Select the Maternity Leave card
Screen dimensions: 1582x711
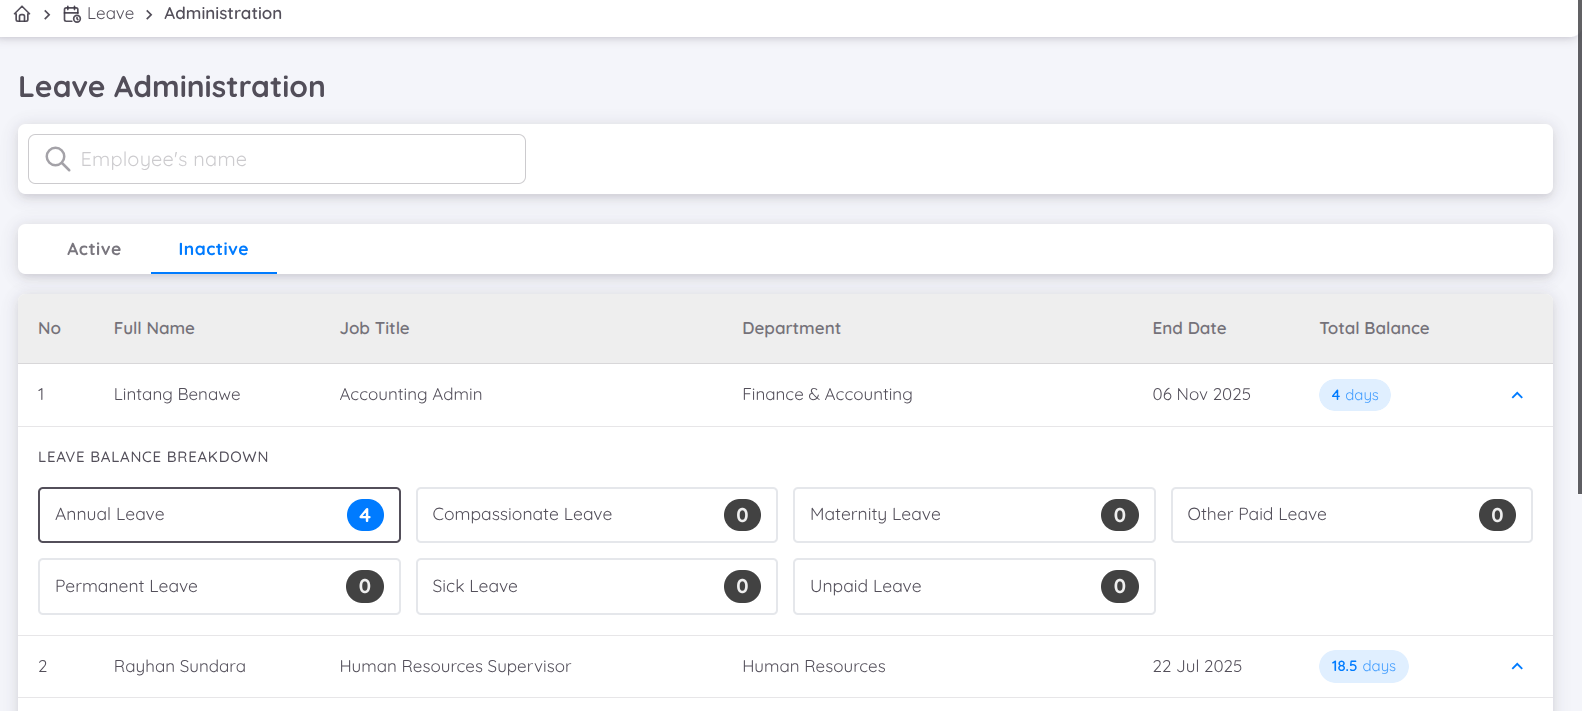[x=974, y=515]
